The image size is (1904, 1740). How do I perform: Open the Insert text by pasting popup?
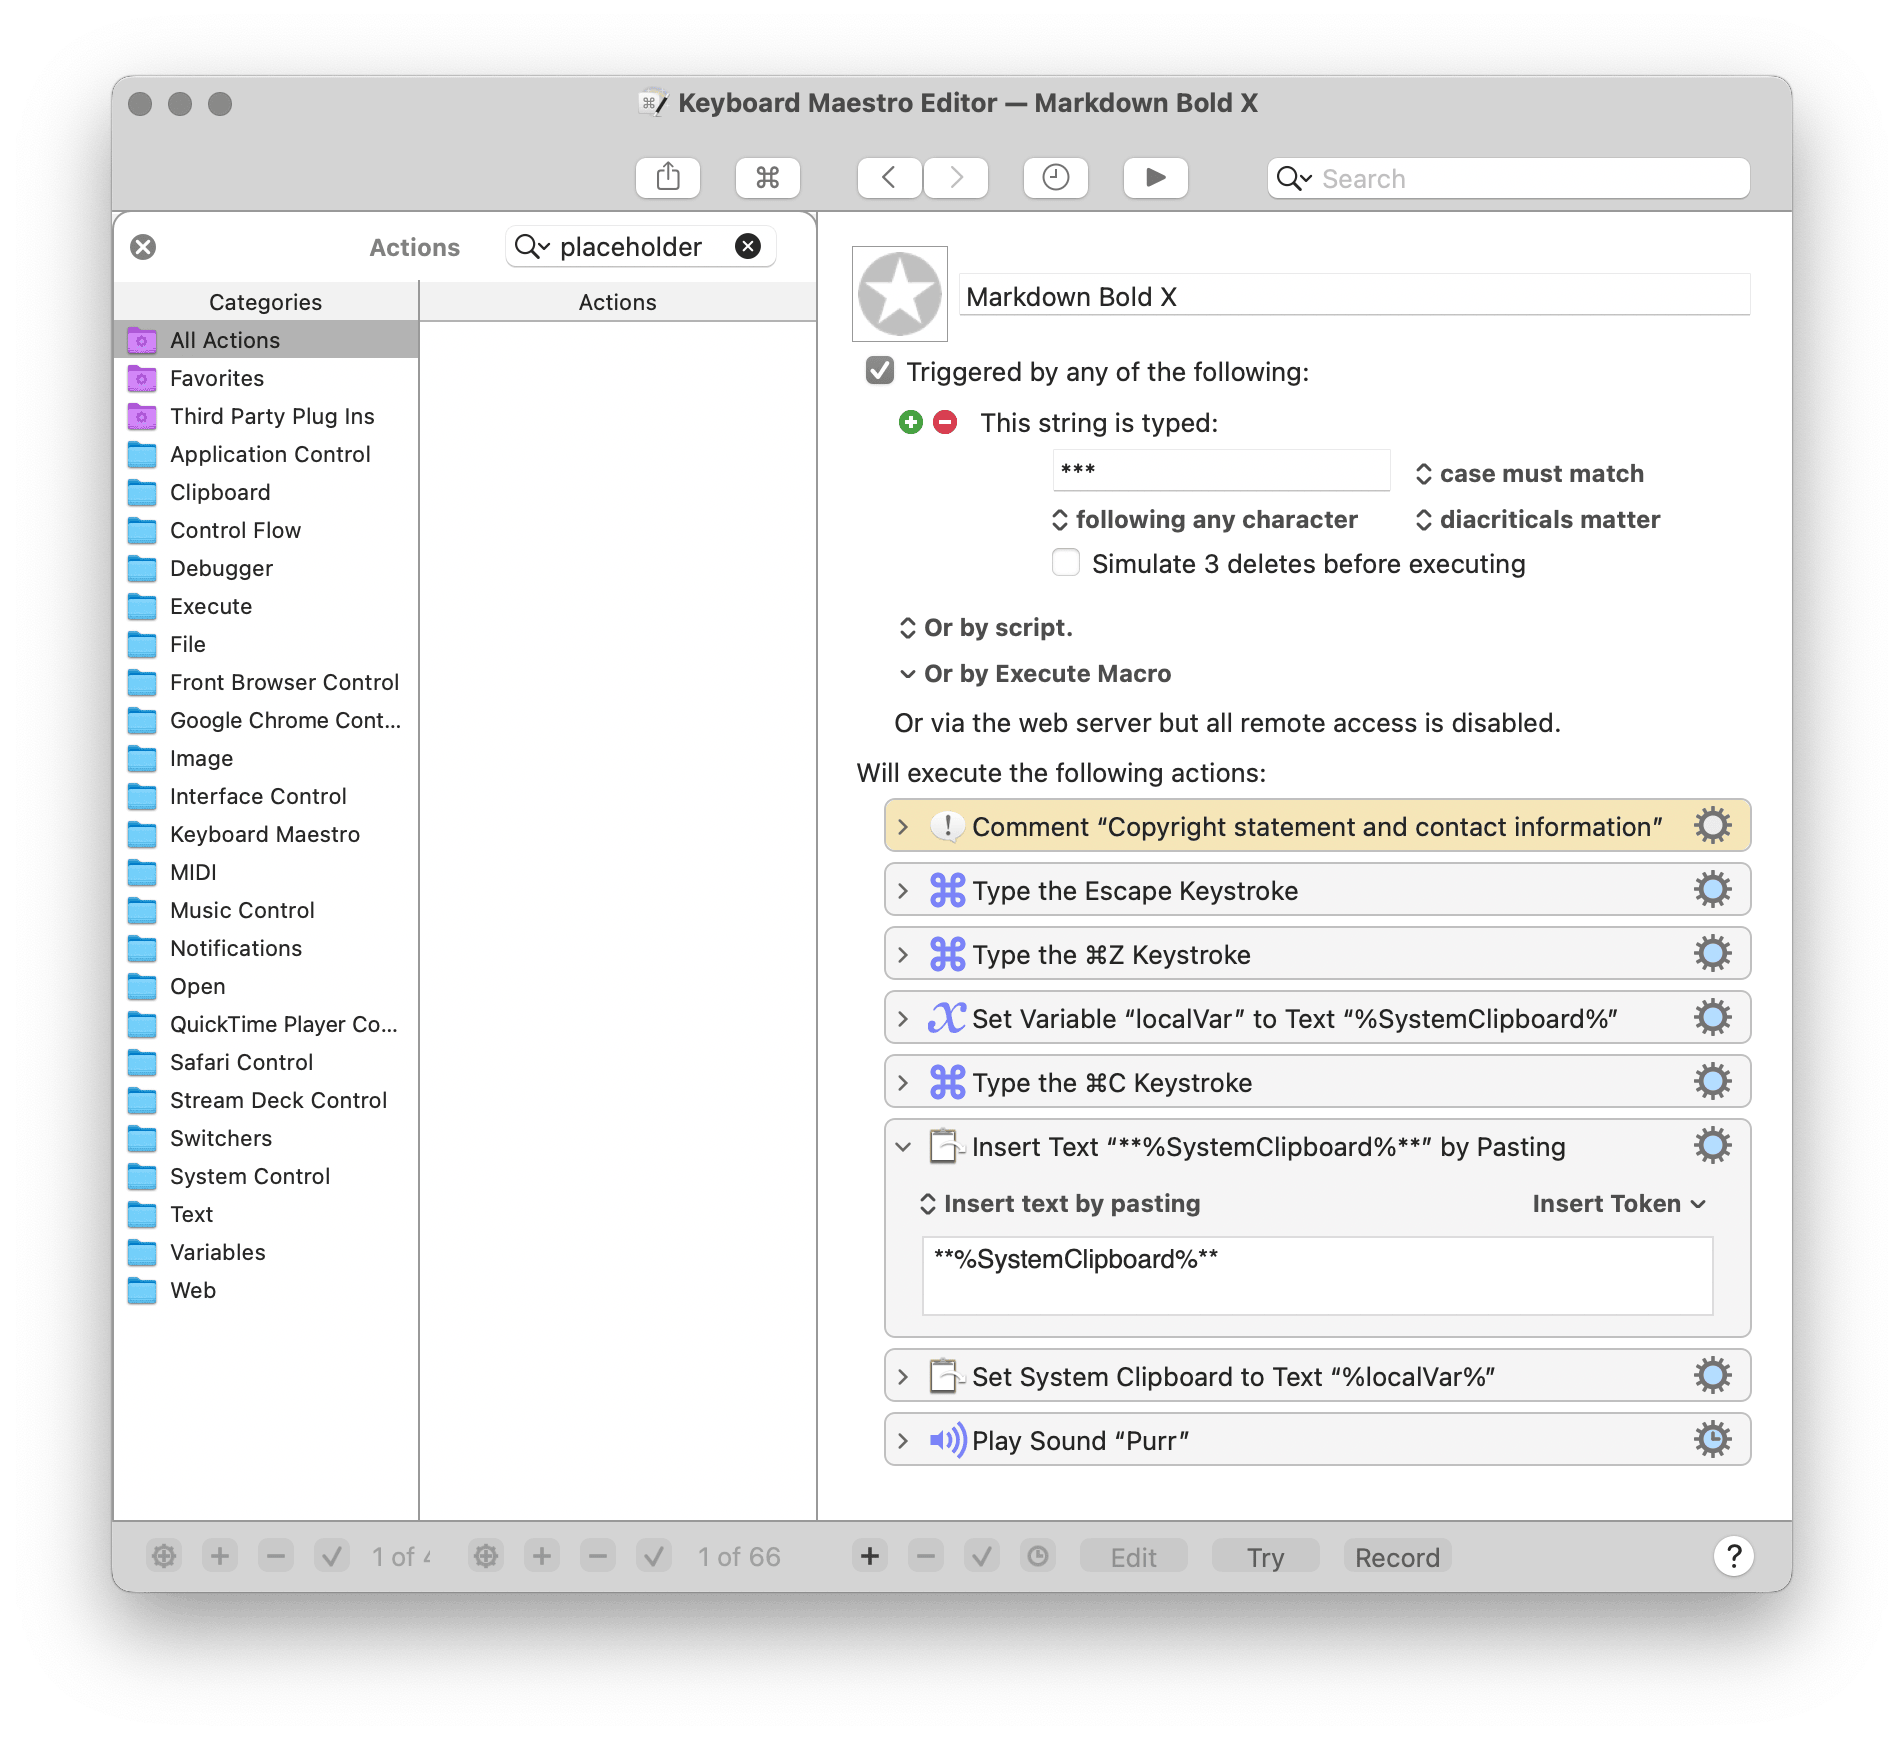[1060, 1203]
